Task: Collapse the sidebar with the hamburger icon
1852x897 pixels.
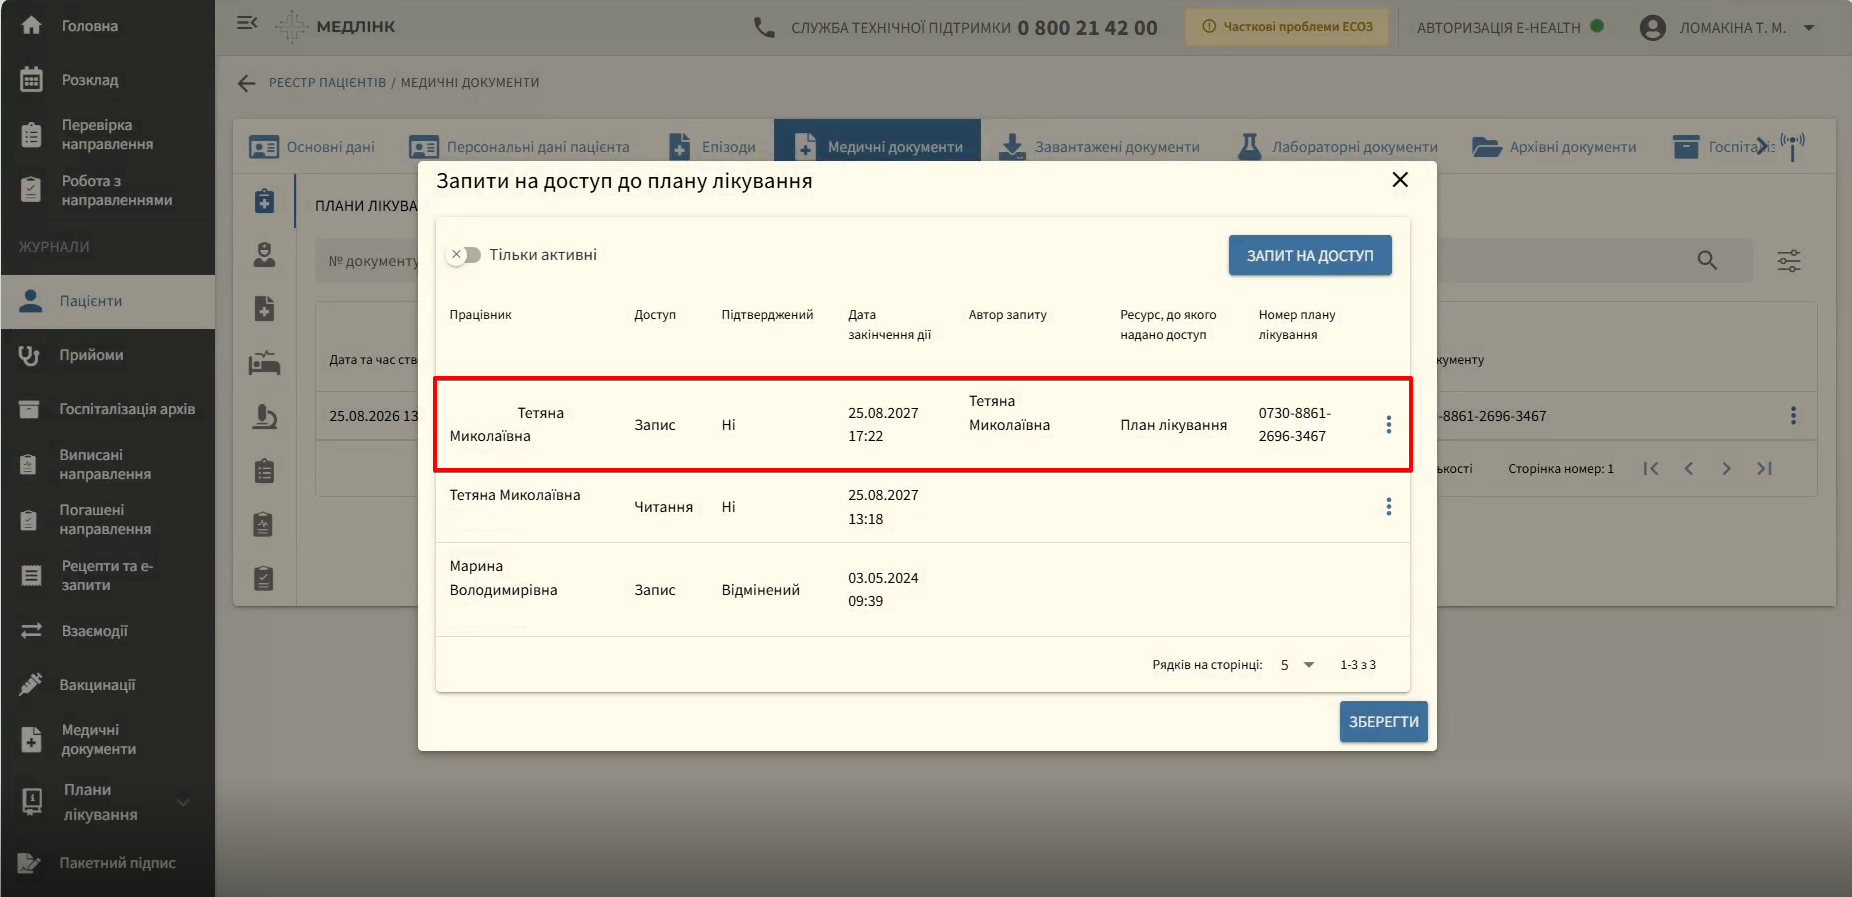Action: [x=247, y=23]
